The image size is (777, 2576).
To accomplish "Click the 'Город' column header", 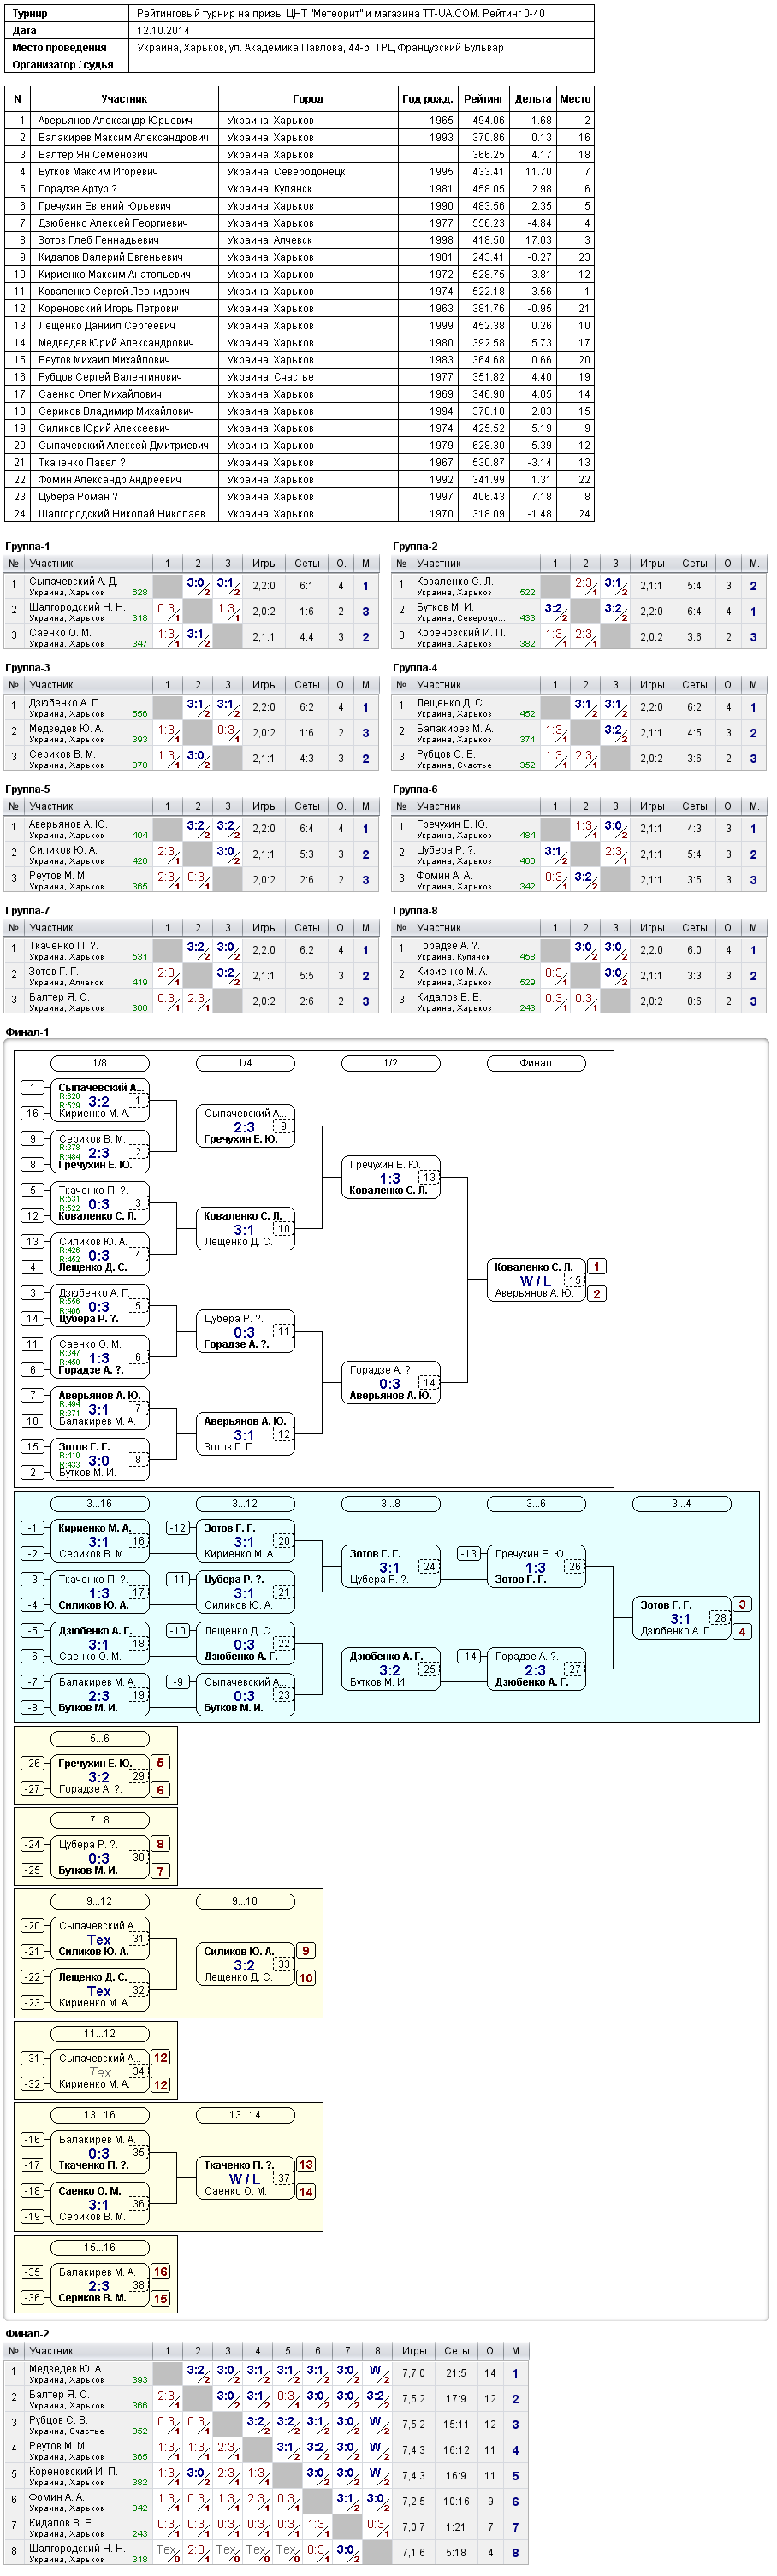I will pyautogui.click(x=308, y=99).
